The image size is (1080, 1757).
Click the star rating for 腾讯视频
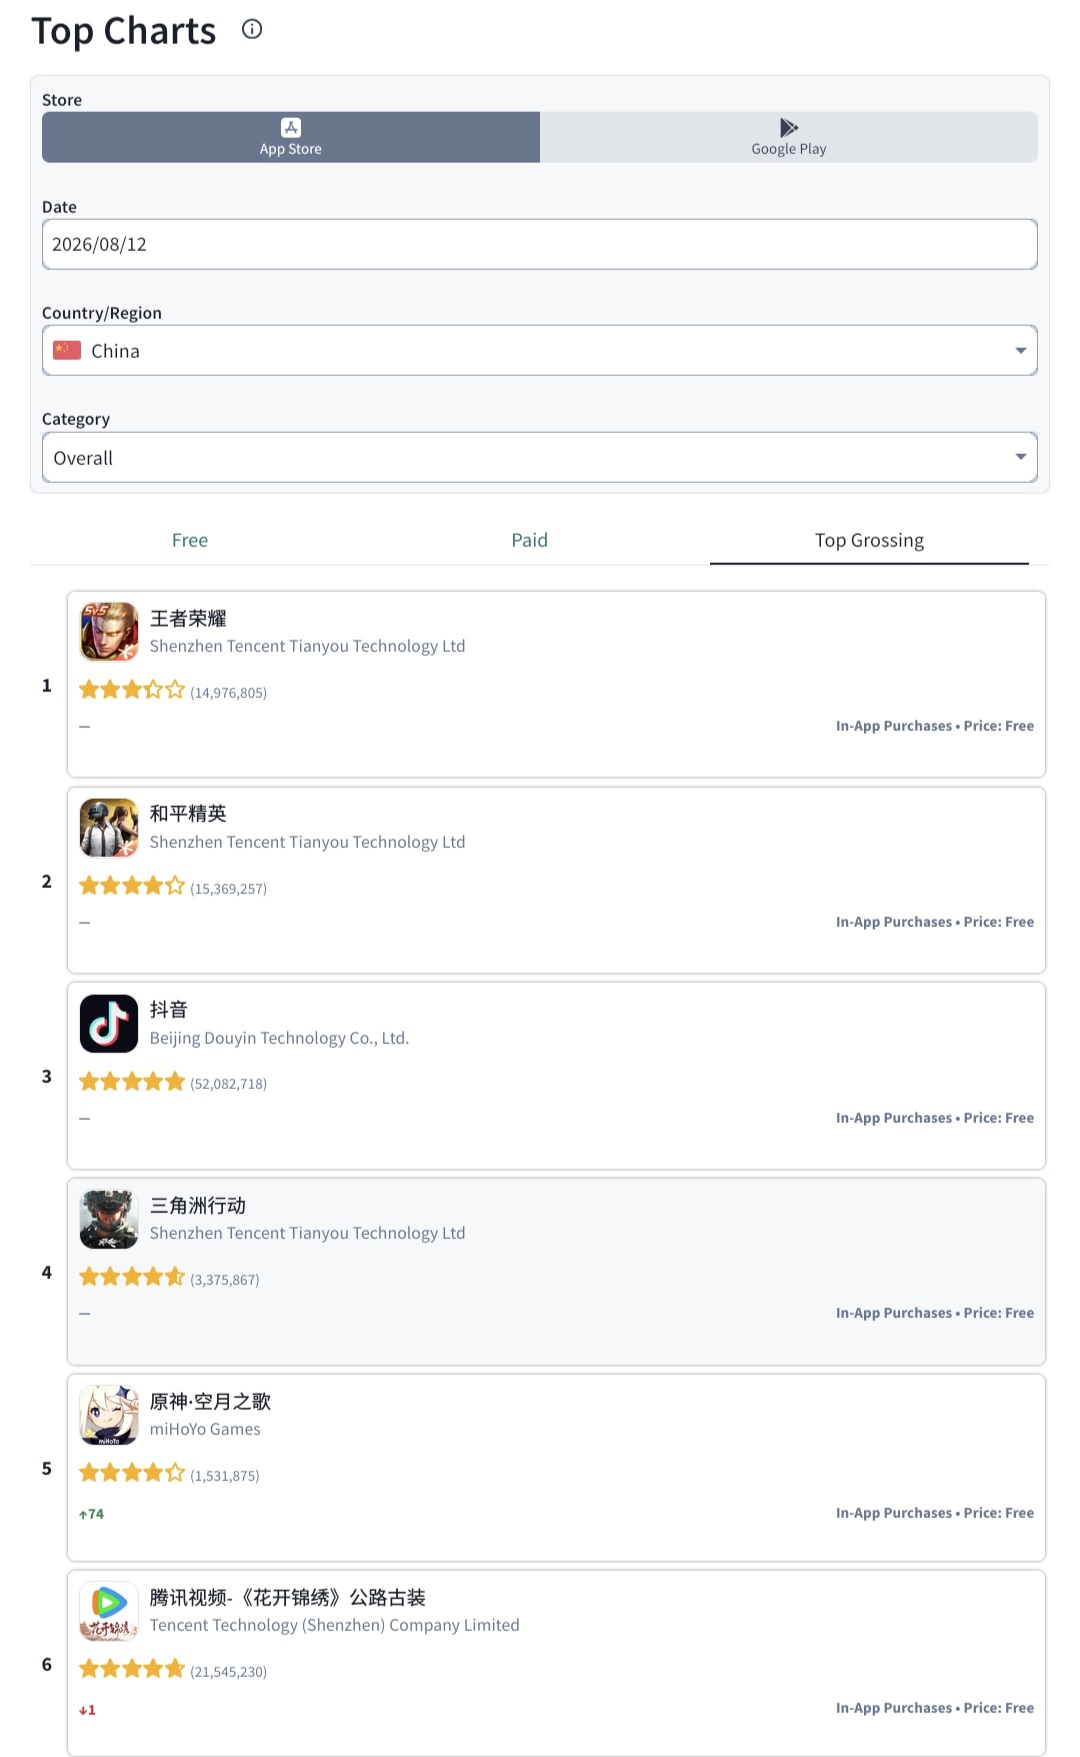[x=132, y=1669]
